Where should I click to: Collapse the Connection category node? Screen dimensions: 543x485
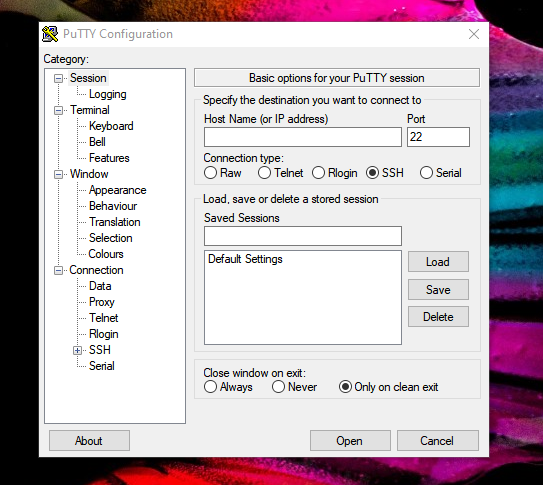[x=59, y=270]
